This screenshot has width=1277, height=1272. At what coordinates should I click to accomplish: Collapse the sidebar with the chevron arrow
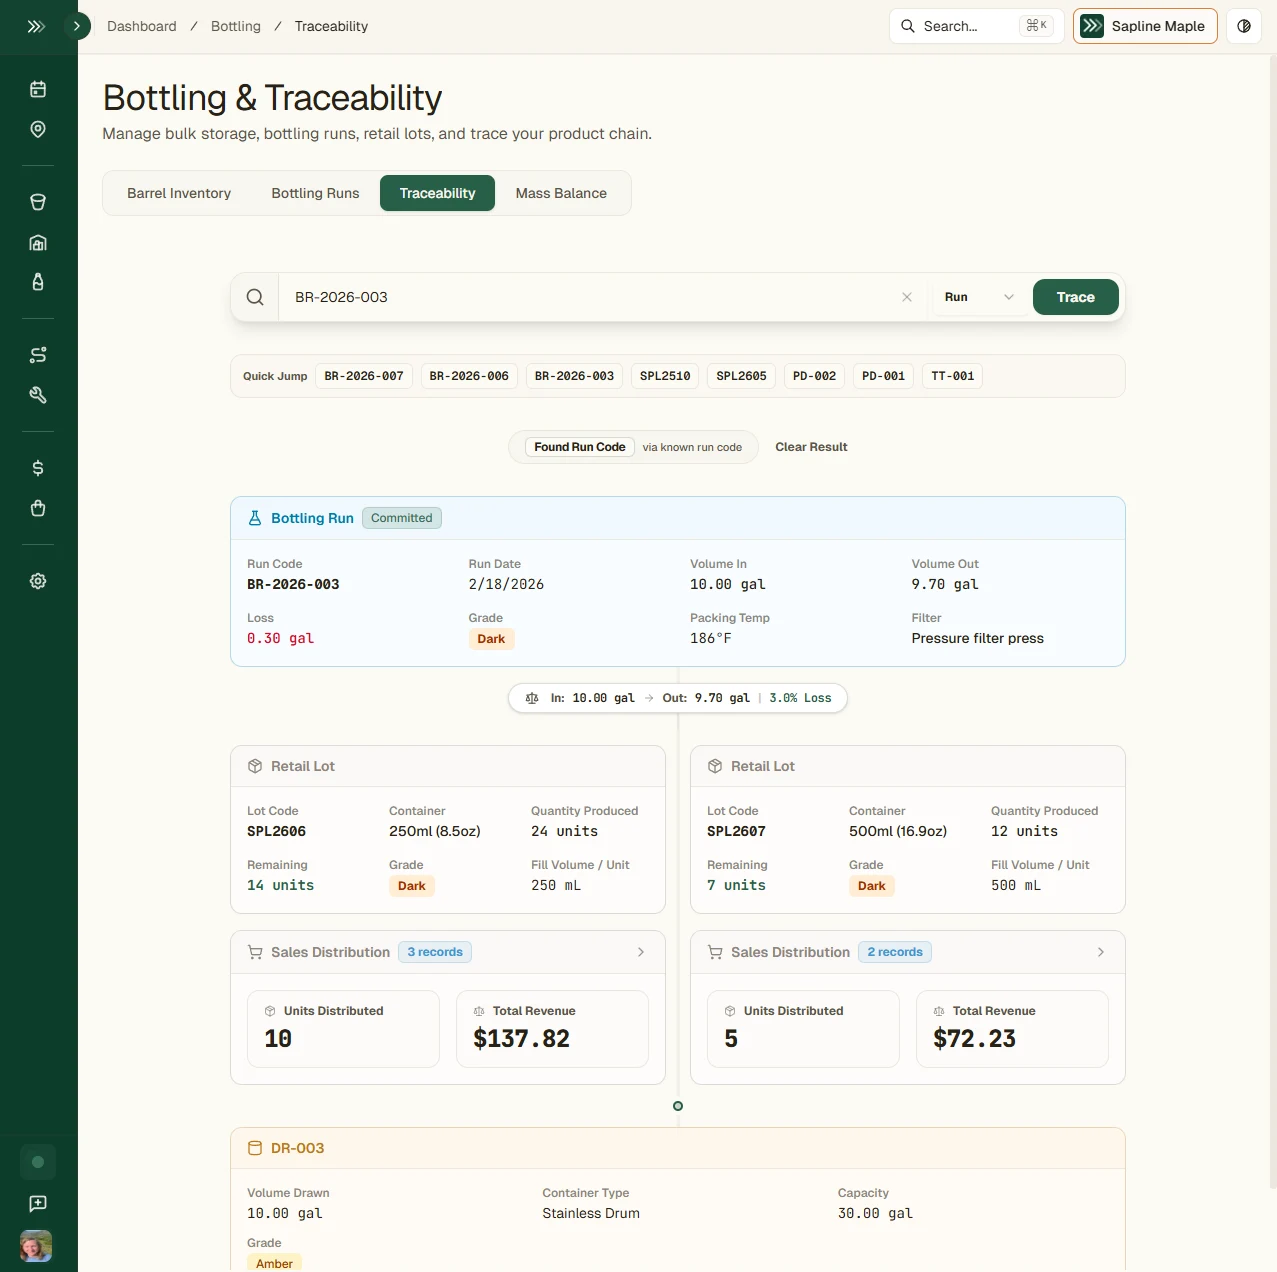[78, 26]
